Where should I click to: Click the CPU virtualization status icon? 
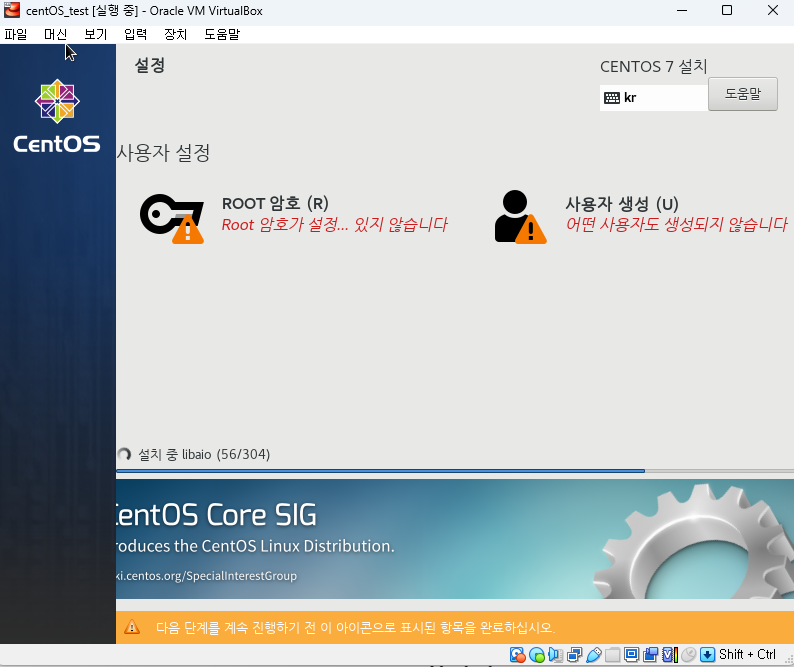(x=669, y=655)
